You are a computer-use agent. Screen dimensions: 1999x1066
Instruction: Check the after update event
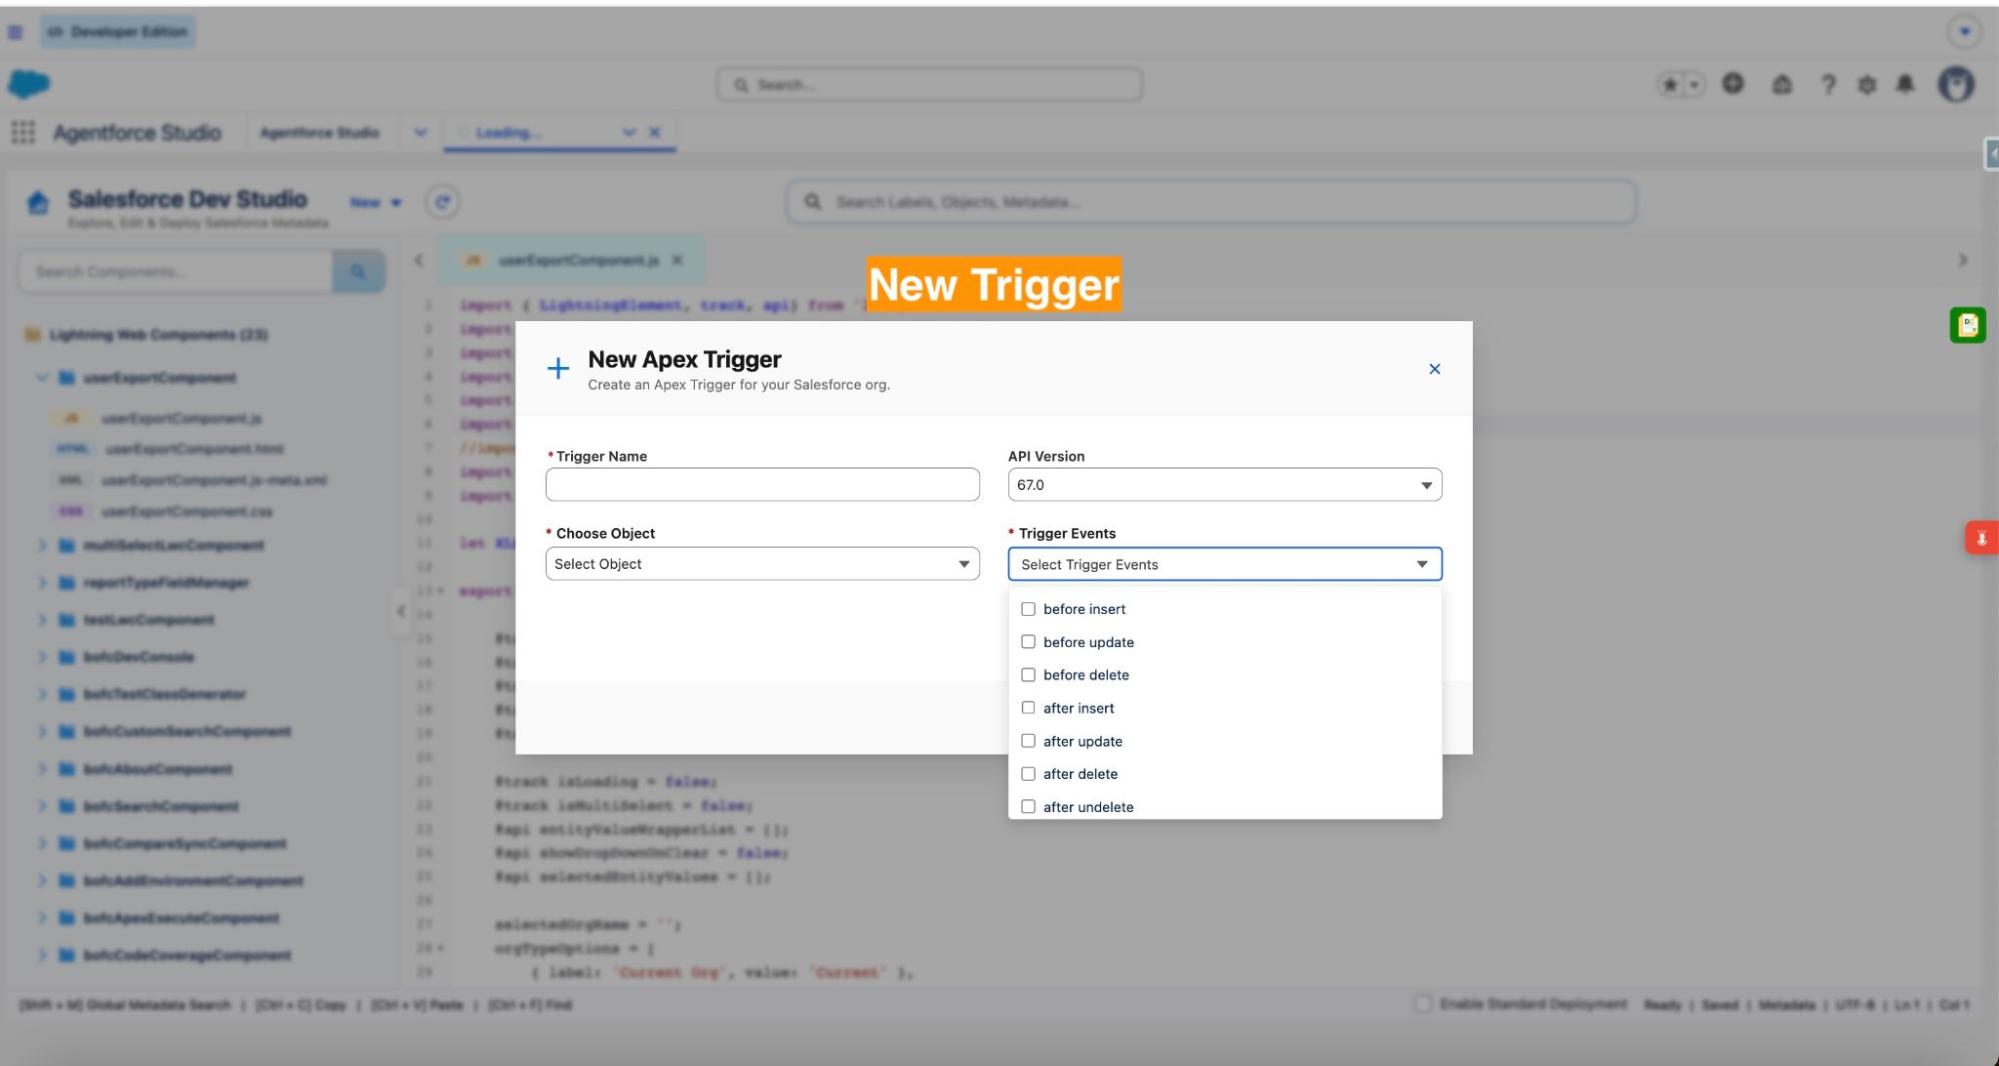point(1028,741)
